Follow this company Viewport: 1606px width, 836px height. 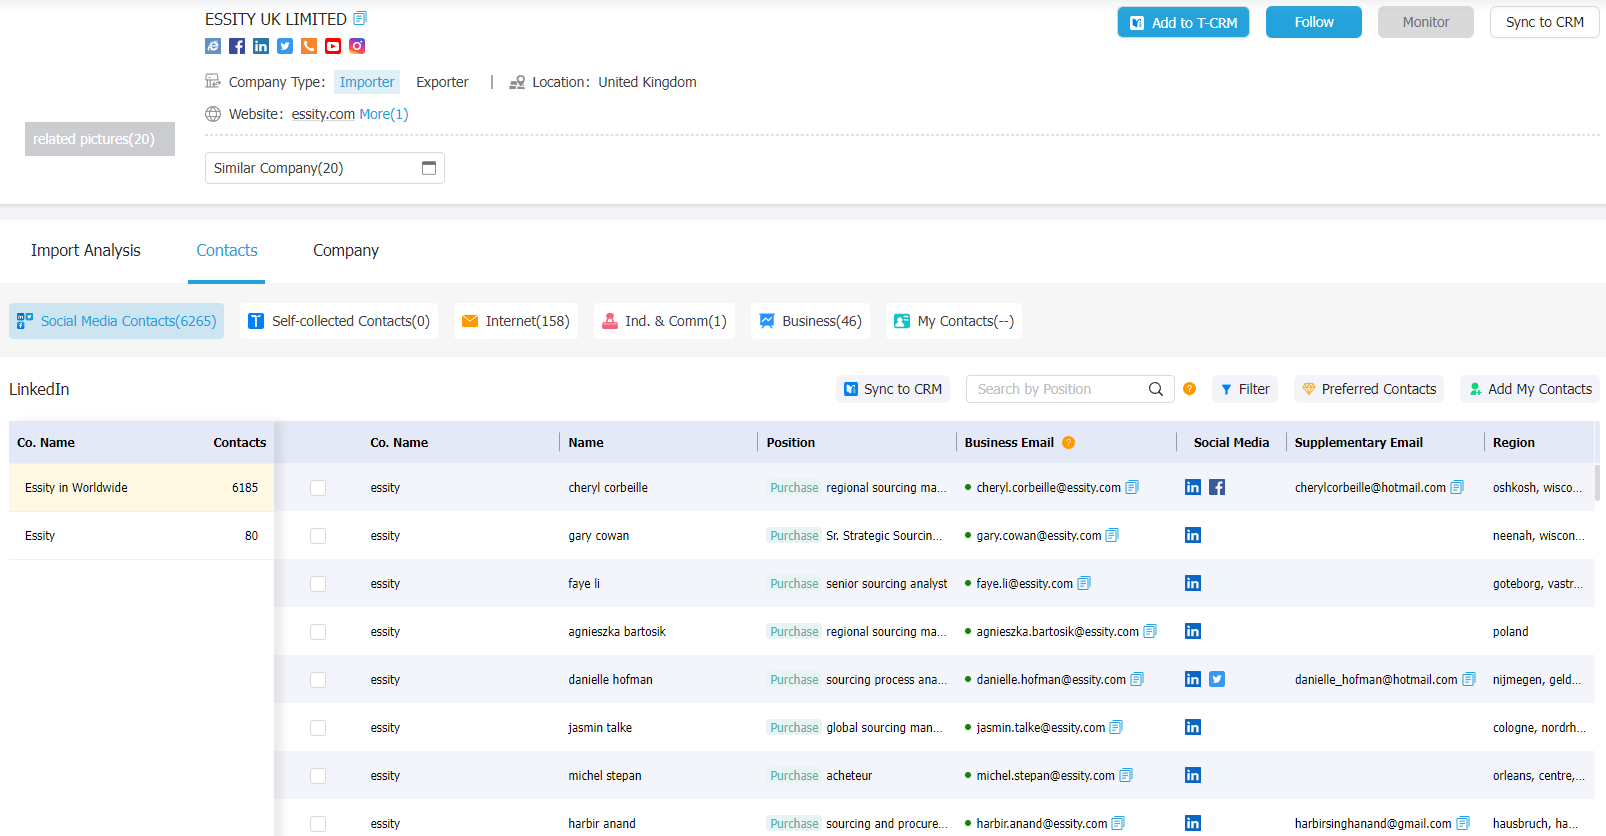pos(1314,22)
